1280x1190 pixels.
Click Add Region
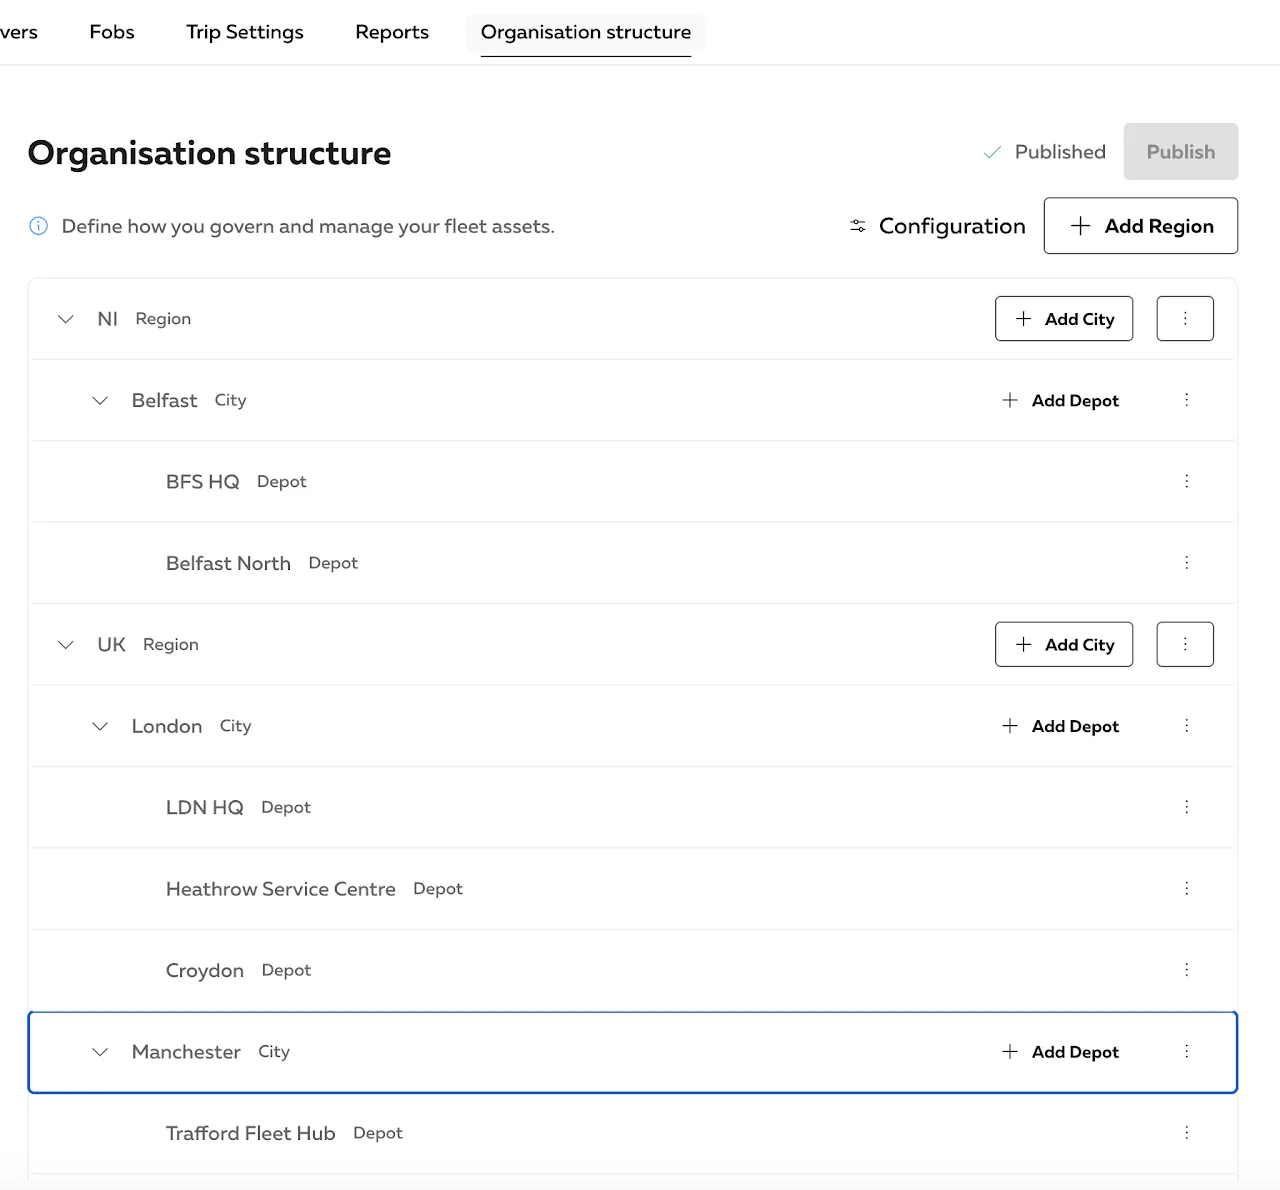click(1141, 226)
